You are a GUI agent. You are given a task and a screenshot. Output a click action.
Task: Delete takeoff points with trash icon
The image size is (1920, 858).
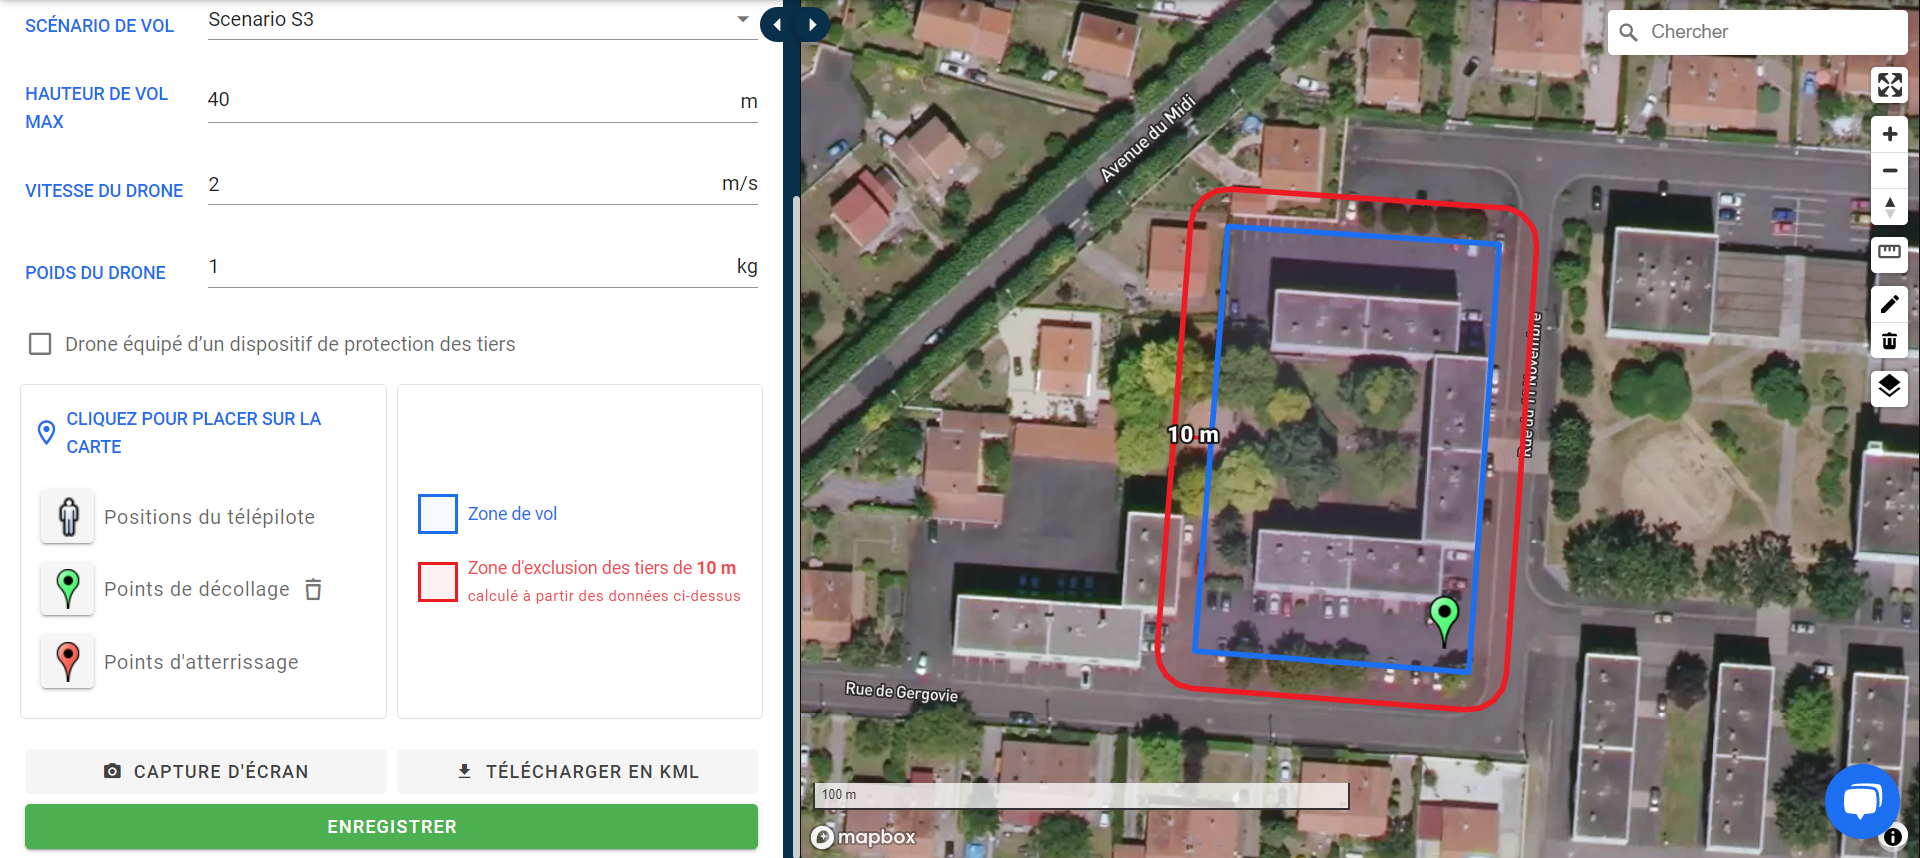[313, 589]
